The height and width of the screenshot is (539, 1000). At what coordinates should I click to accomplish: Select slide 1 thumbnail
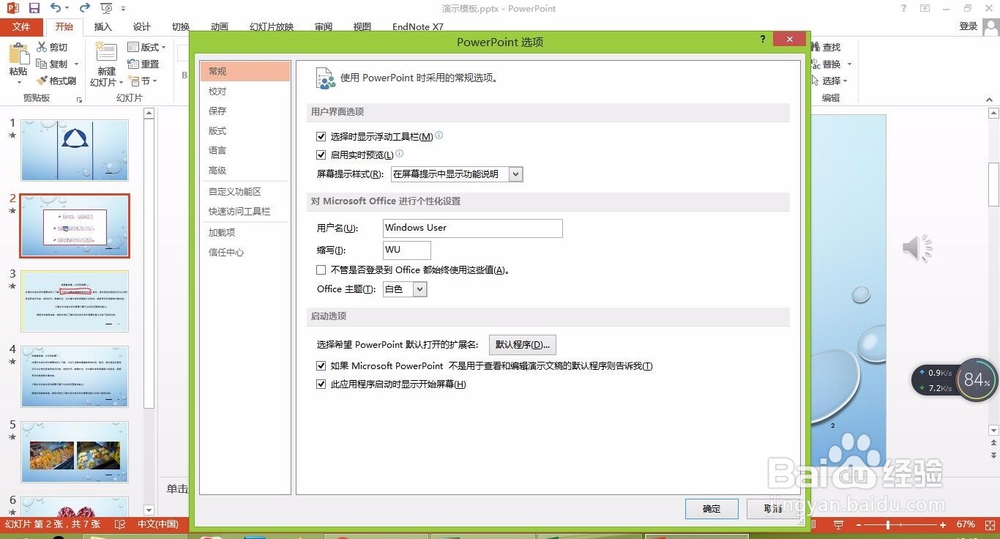(x=75, y=150)
